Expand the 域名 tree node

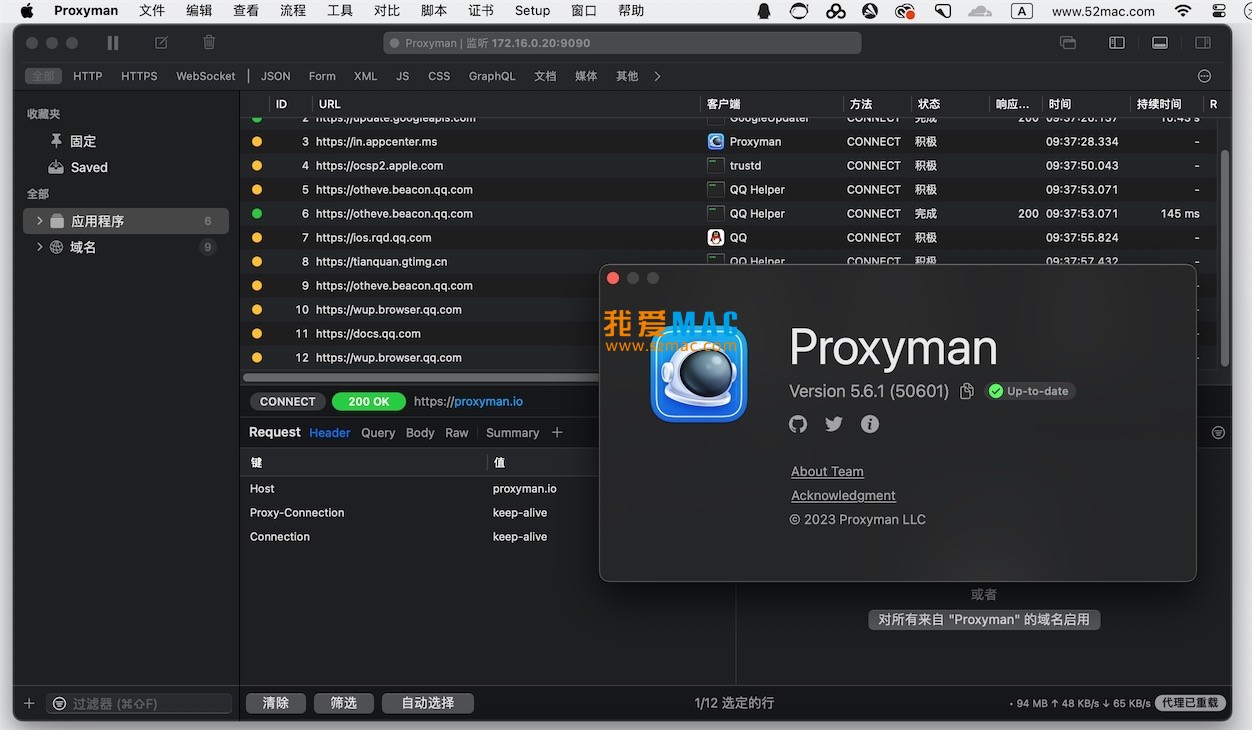tap(39, 247)
